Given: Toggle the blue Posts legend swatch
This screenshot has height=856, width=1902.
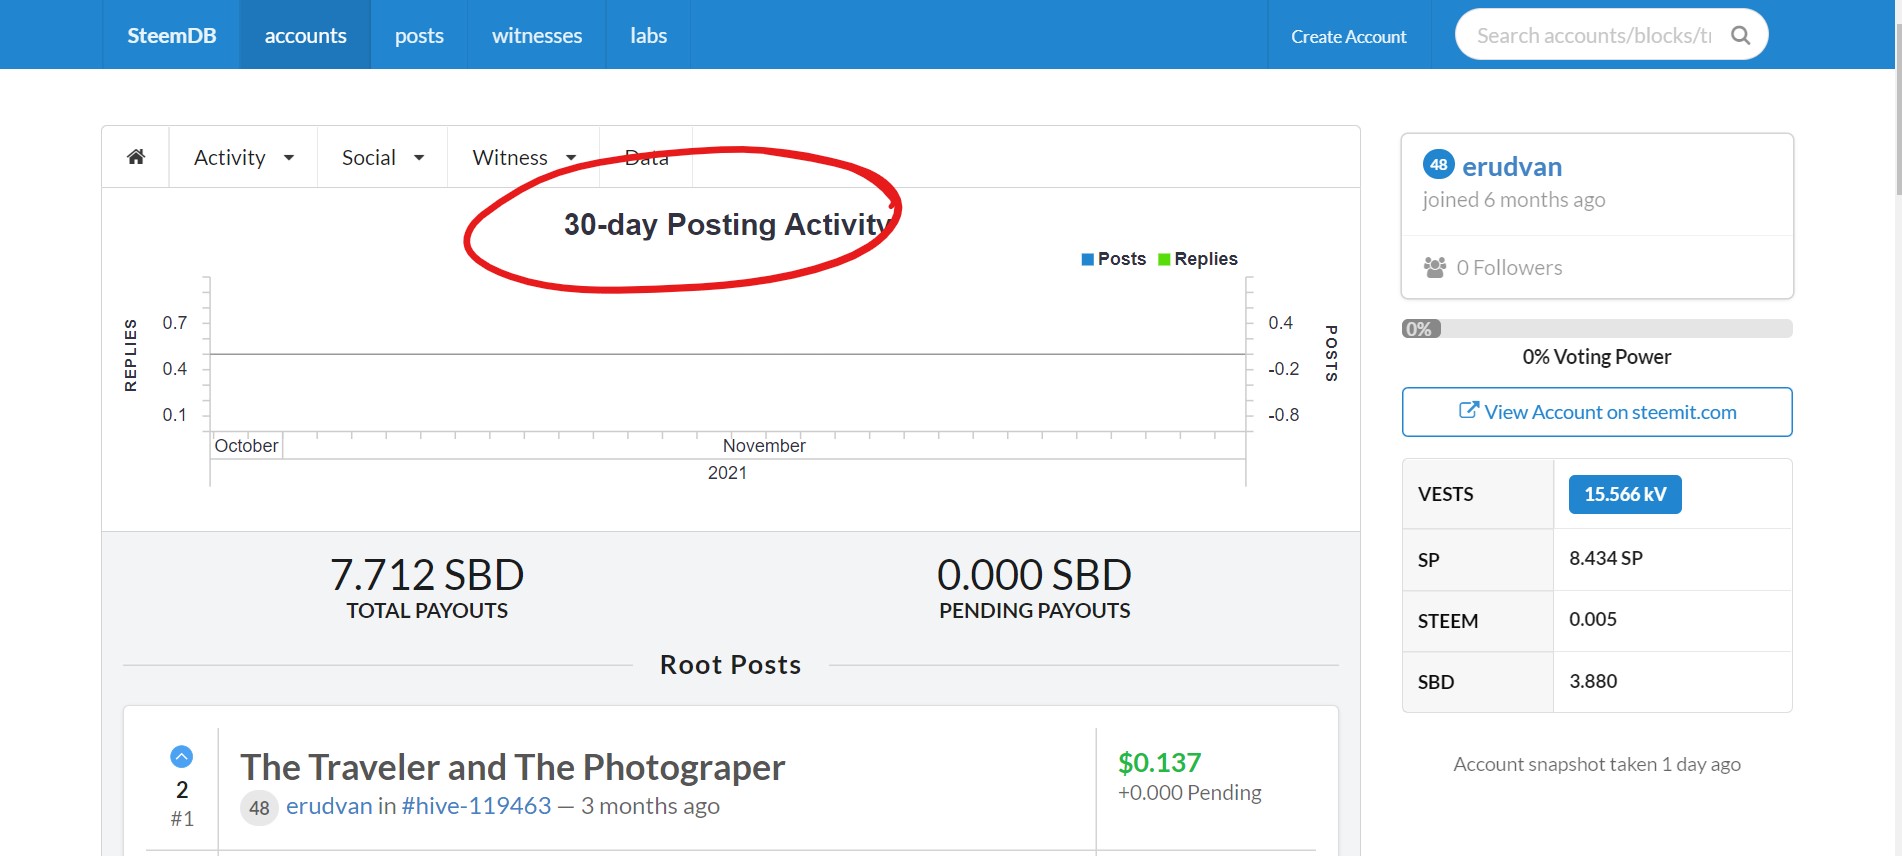Looking at the screenshot, I should coord(1087,259).
